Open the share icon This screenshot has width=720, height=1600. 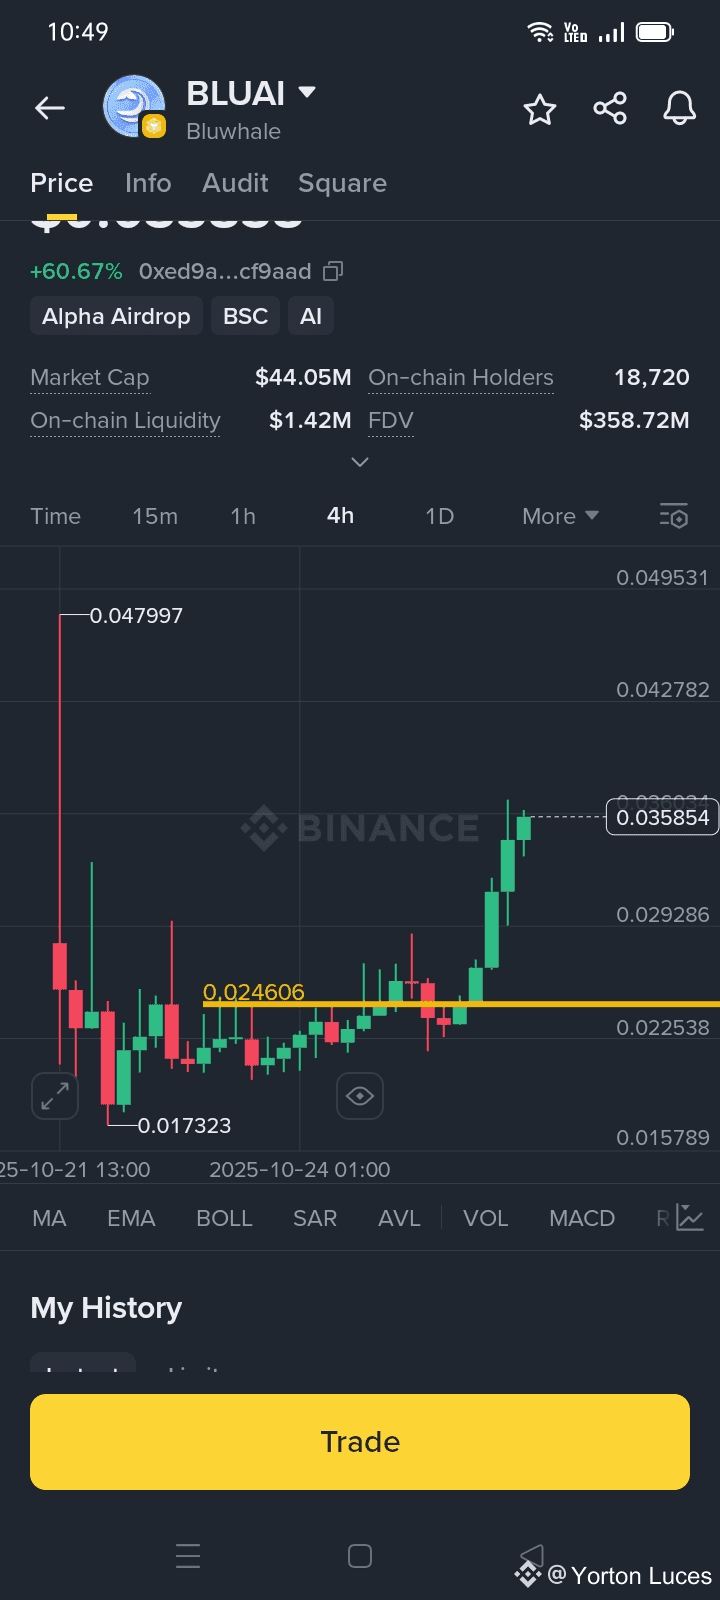point(610,108)
